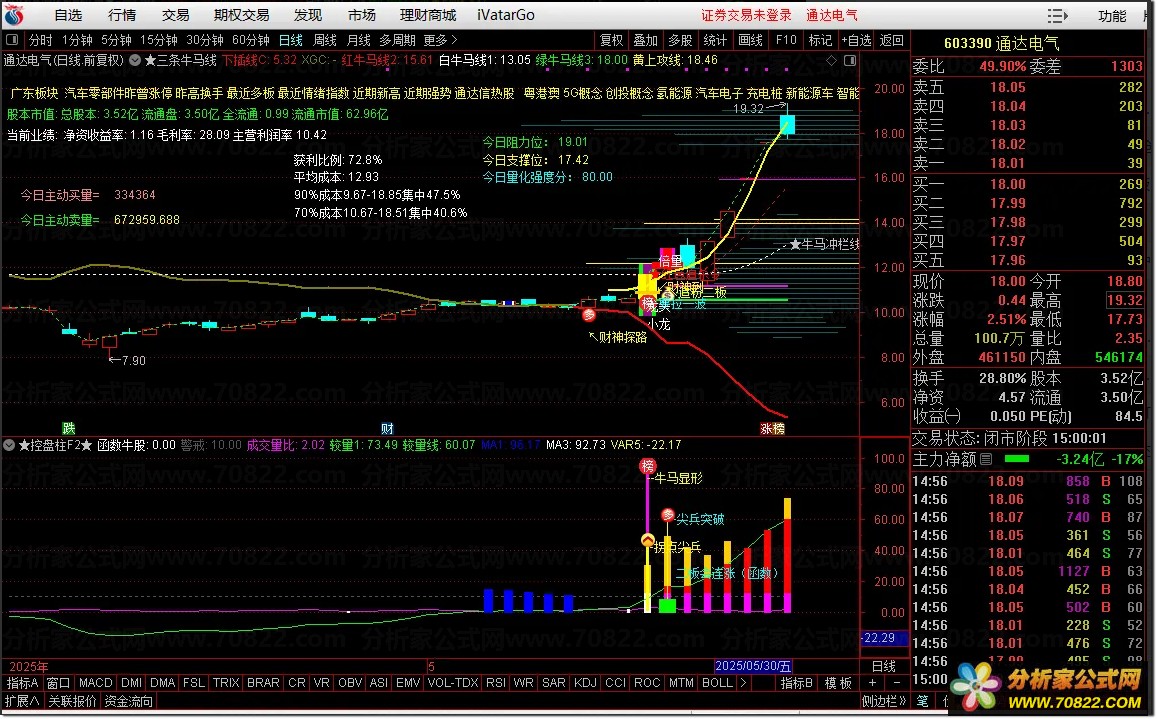Viewport: 1158px width, 719px height.
Task: Click the F10 company info button
Action: pyautogui.click(x=786, y=40)
